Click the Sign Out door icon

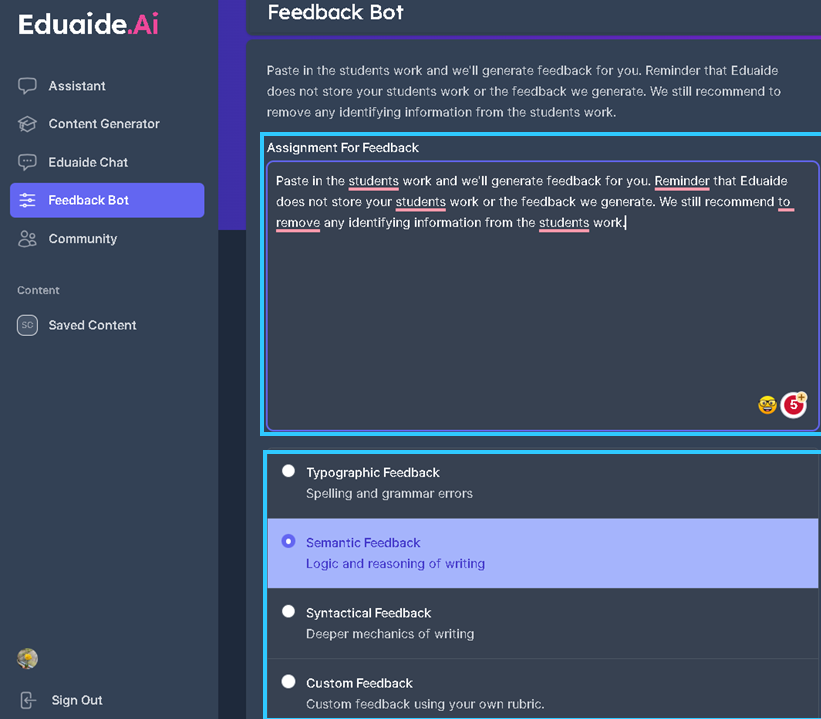[x=28, y=700]
